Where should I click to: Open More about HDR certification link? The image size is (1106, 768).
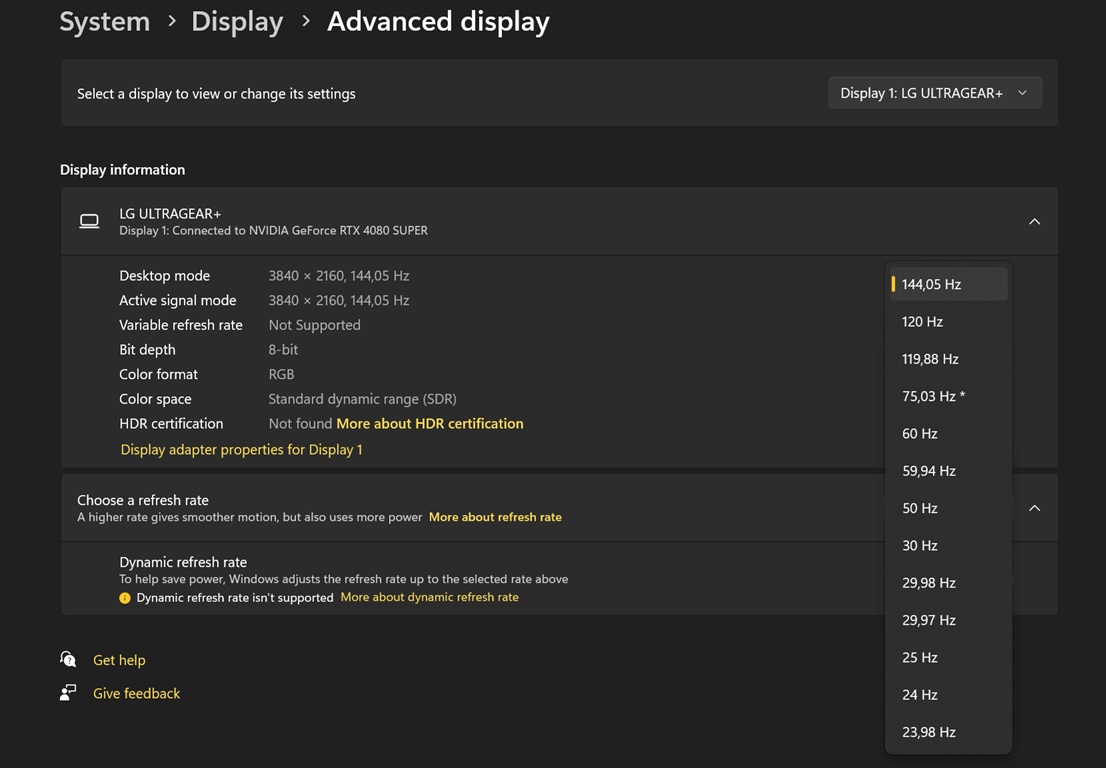click(x=430, y=424)
